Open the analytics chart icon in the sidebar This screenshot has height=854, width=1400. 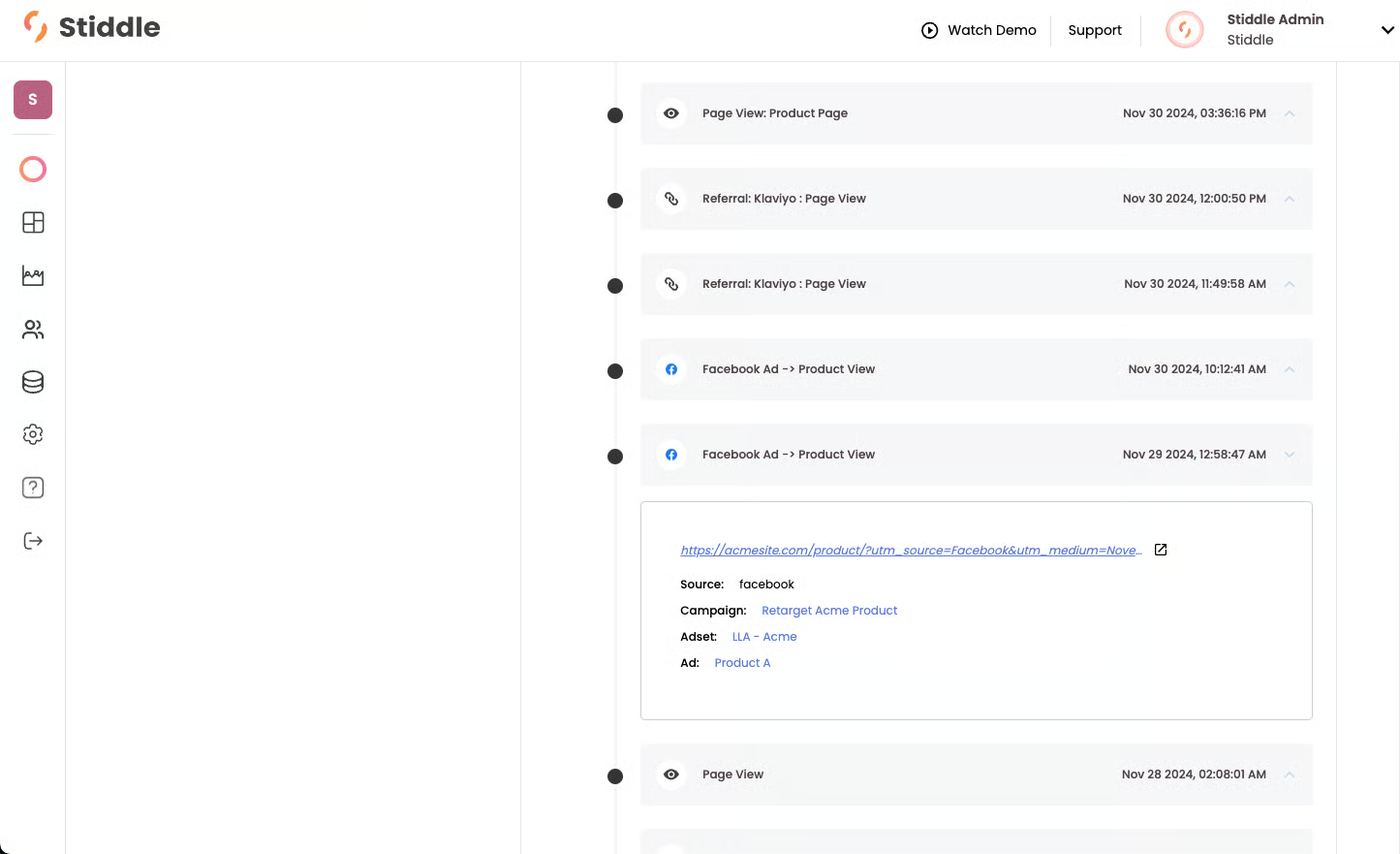33,276
